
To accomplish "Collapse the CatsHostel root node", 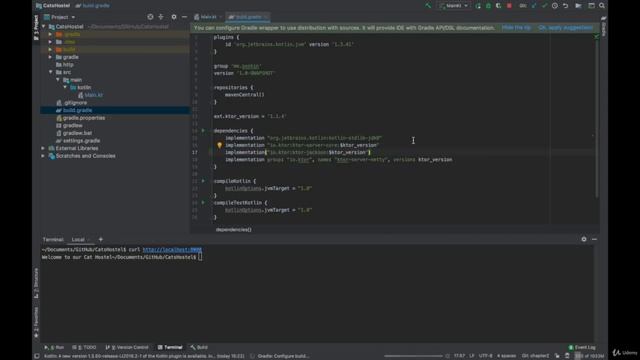I will coord(44,27).
